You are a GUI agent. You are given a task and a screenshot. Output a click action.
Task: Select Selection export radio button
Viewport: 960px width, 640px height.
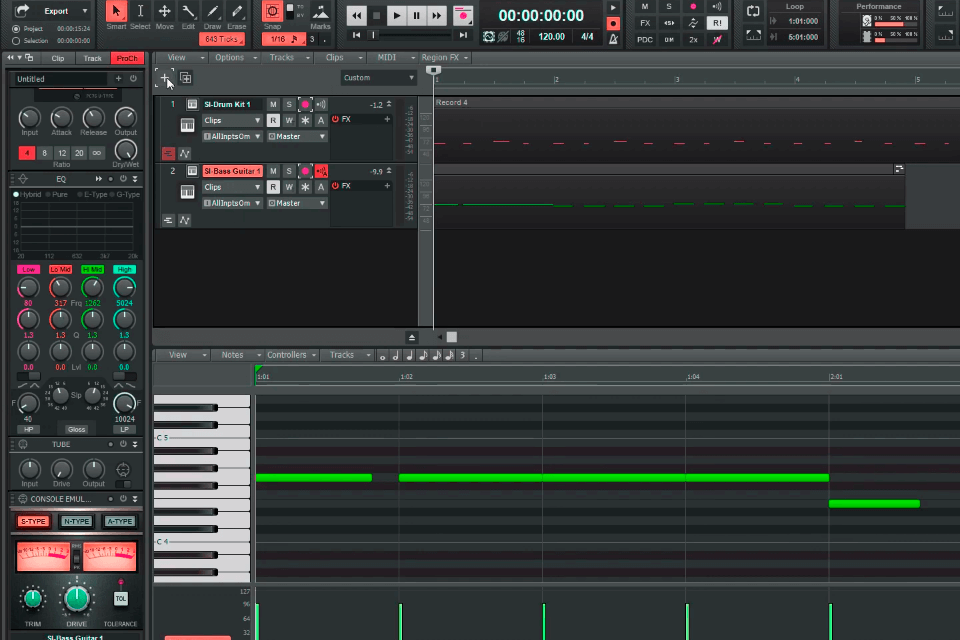(x=16, y=41)
